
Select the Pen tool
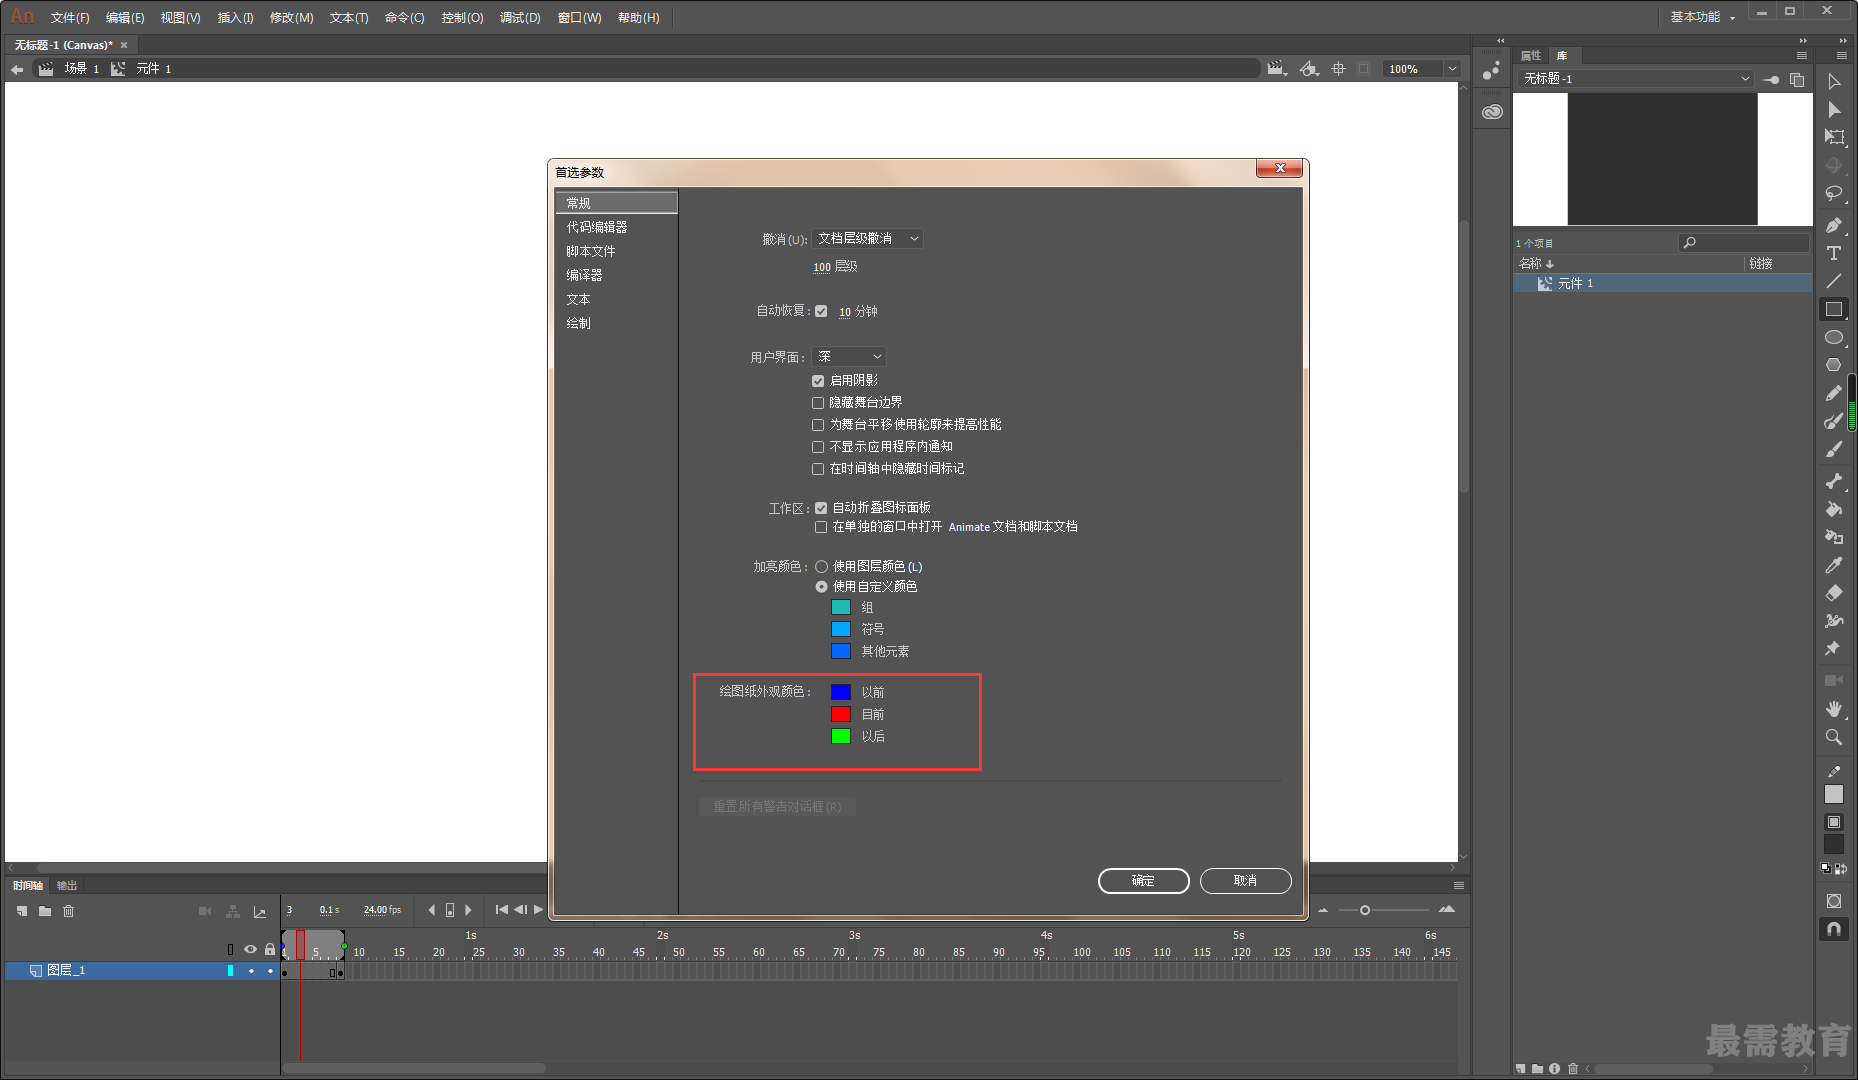[x=1834, y=225]
